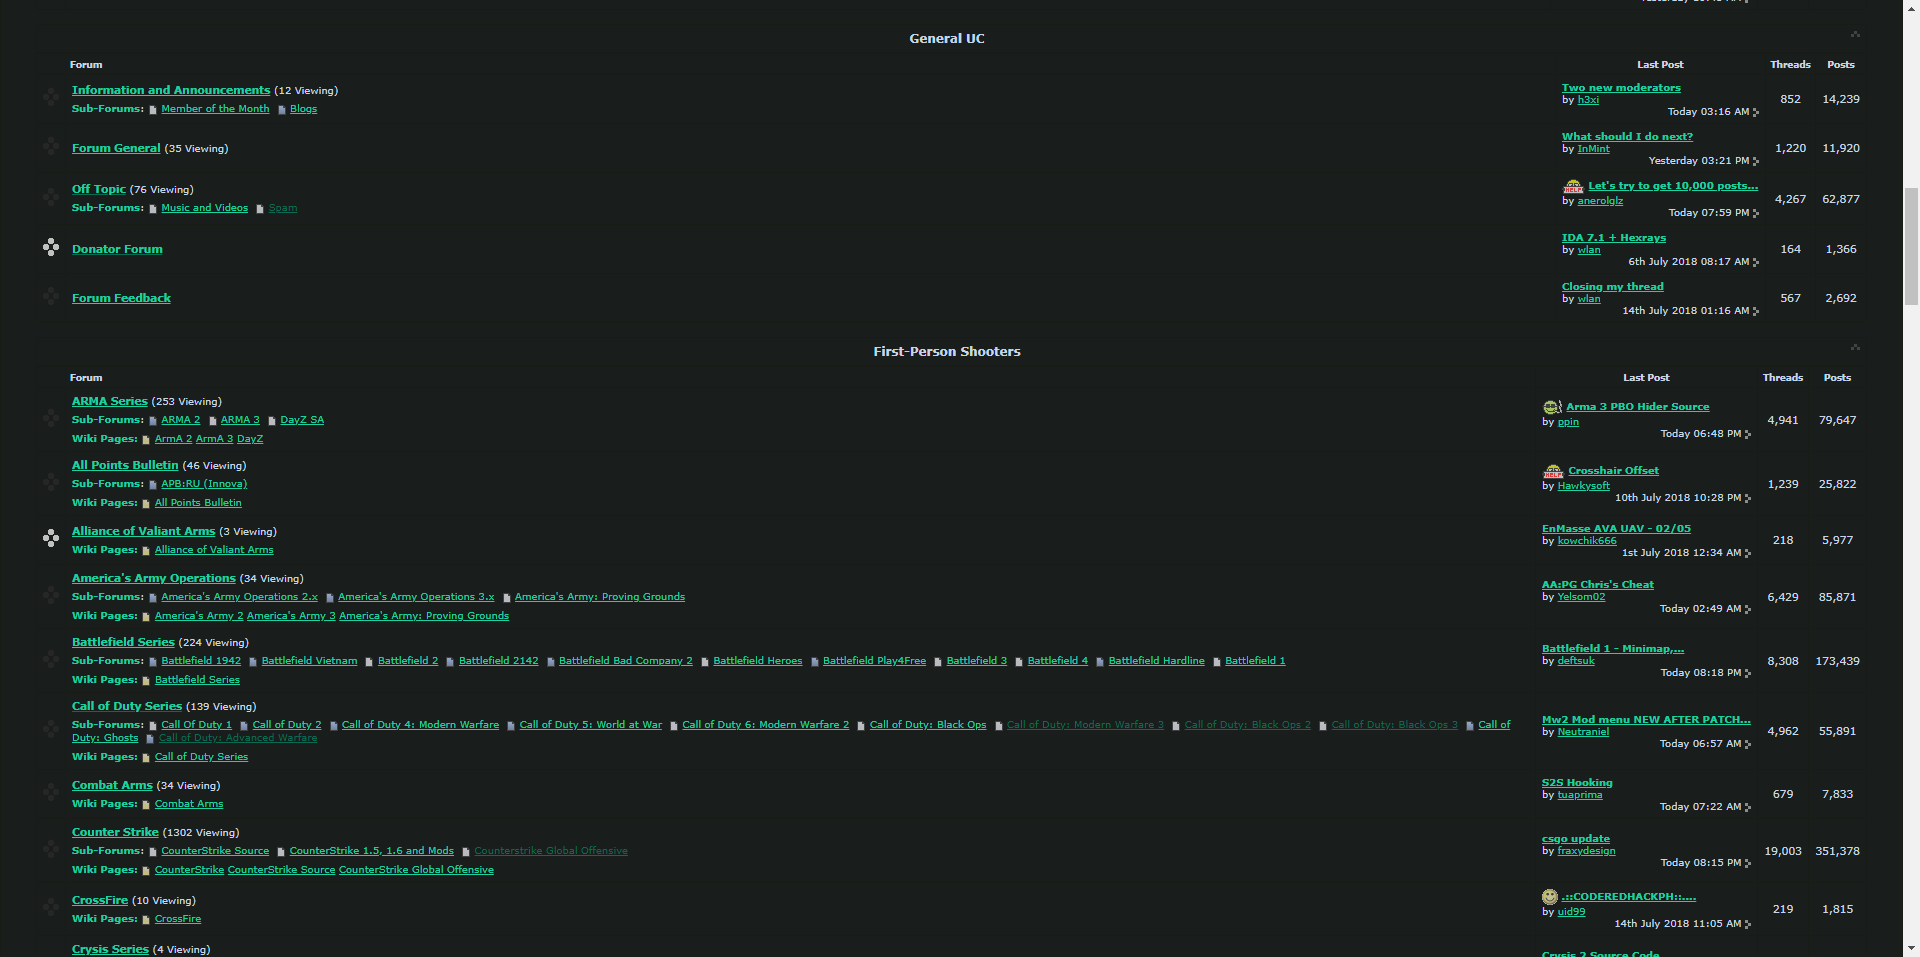1920x957 pixels.
Task: Collapse the General UC category
Action: pyautogui.click(x=1855, y=35)
